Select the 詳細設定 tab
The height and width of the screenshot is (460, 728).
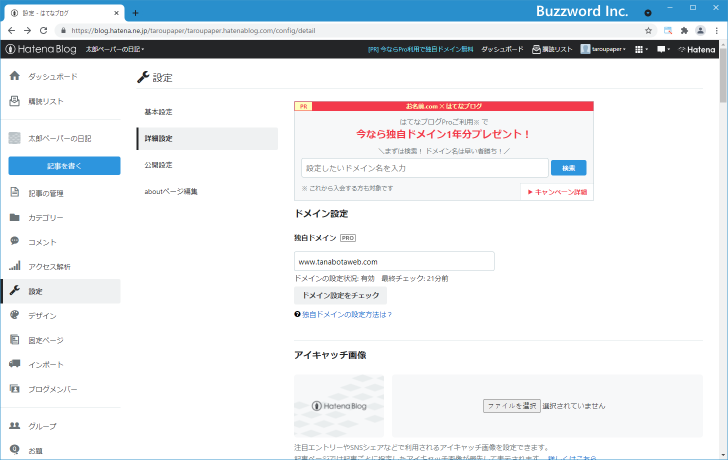208,138
